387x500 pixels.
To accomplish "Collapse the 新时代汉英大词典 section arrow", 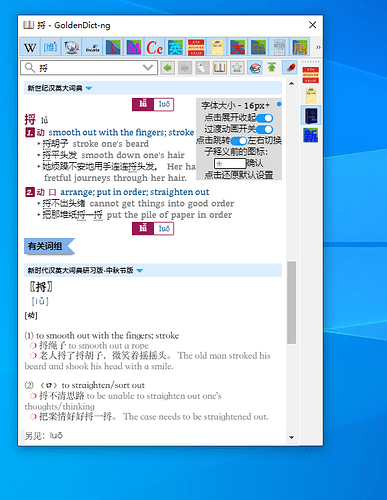I will [x=140, y=270].
